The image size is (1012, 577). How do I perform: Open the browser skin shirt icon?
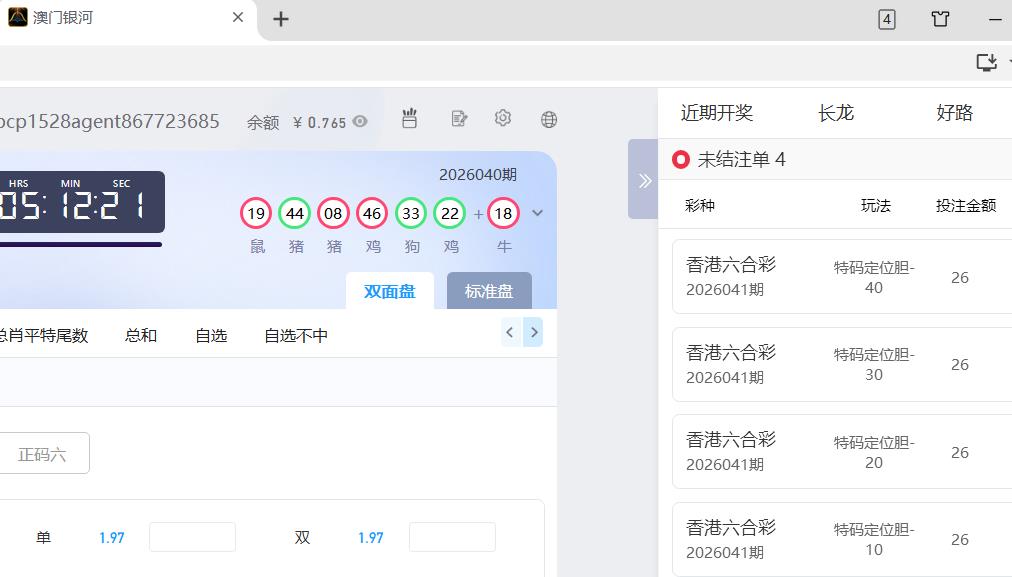(x=940, y=19)
